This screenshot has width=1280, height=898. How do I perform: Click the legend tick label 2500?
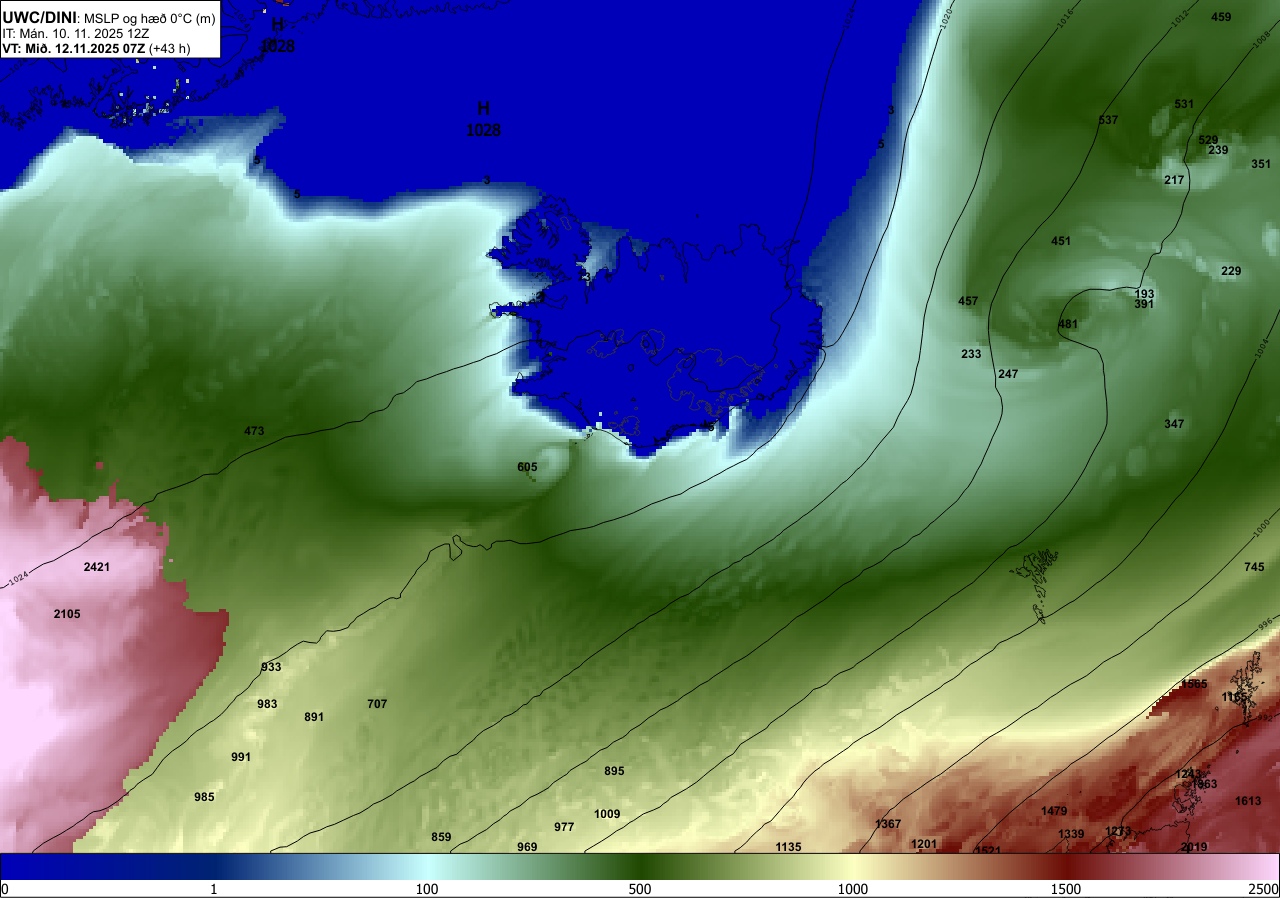pyautogui.click(x=1265, y=889)
